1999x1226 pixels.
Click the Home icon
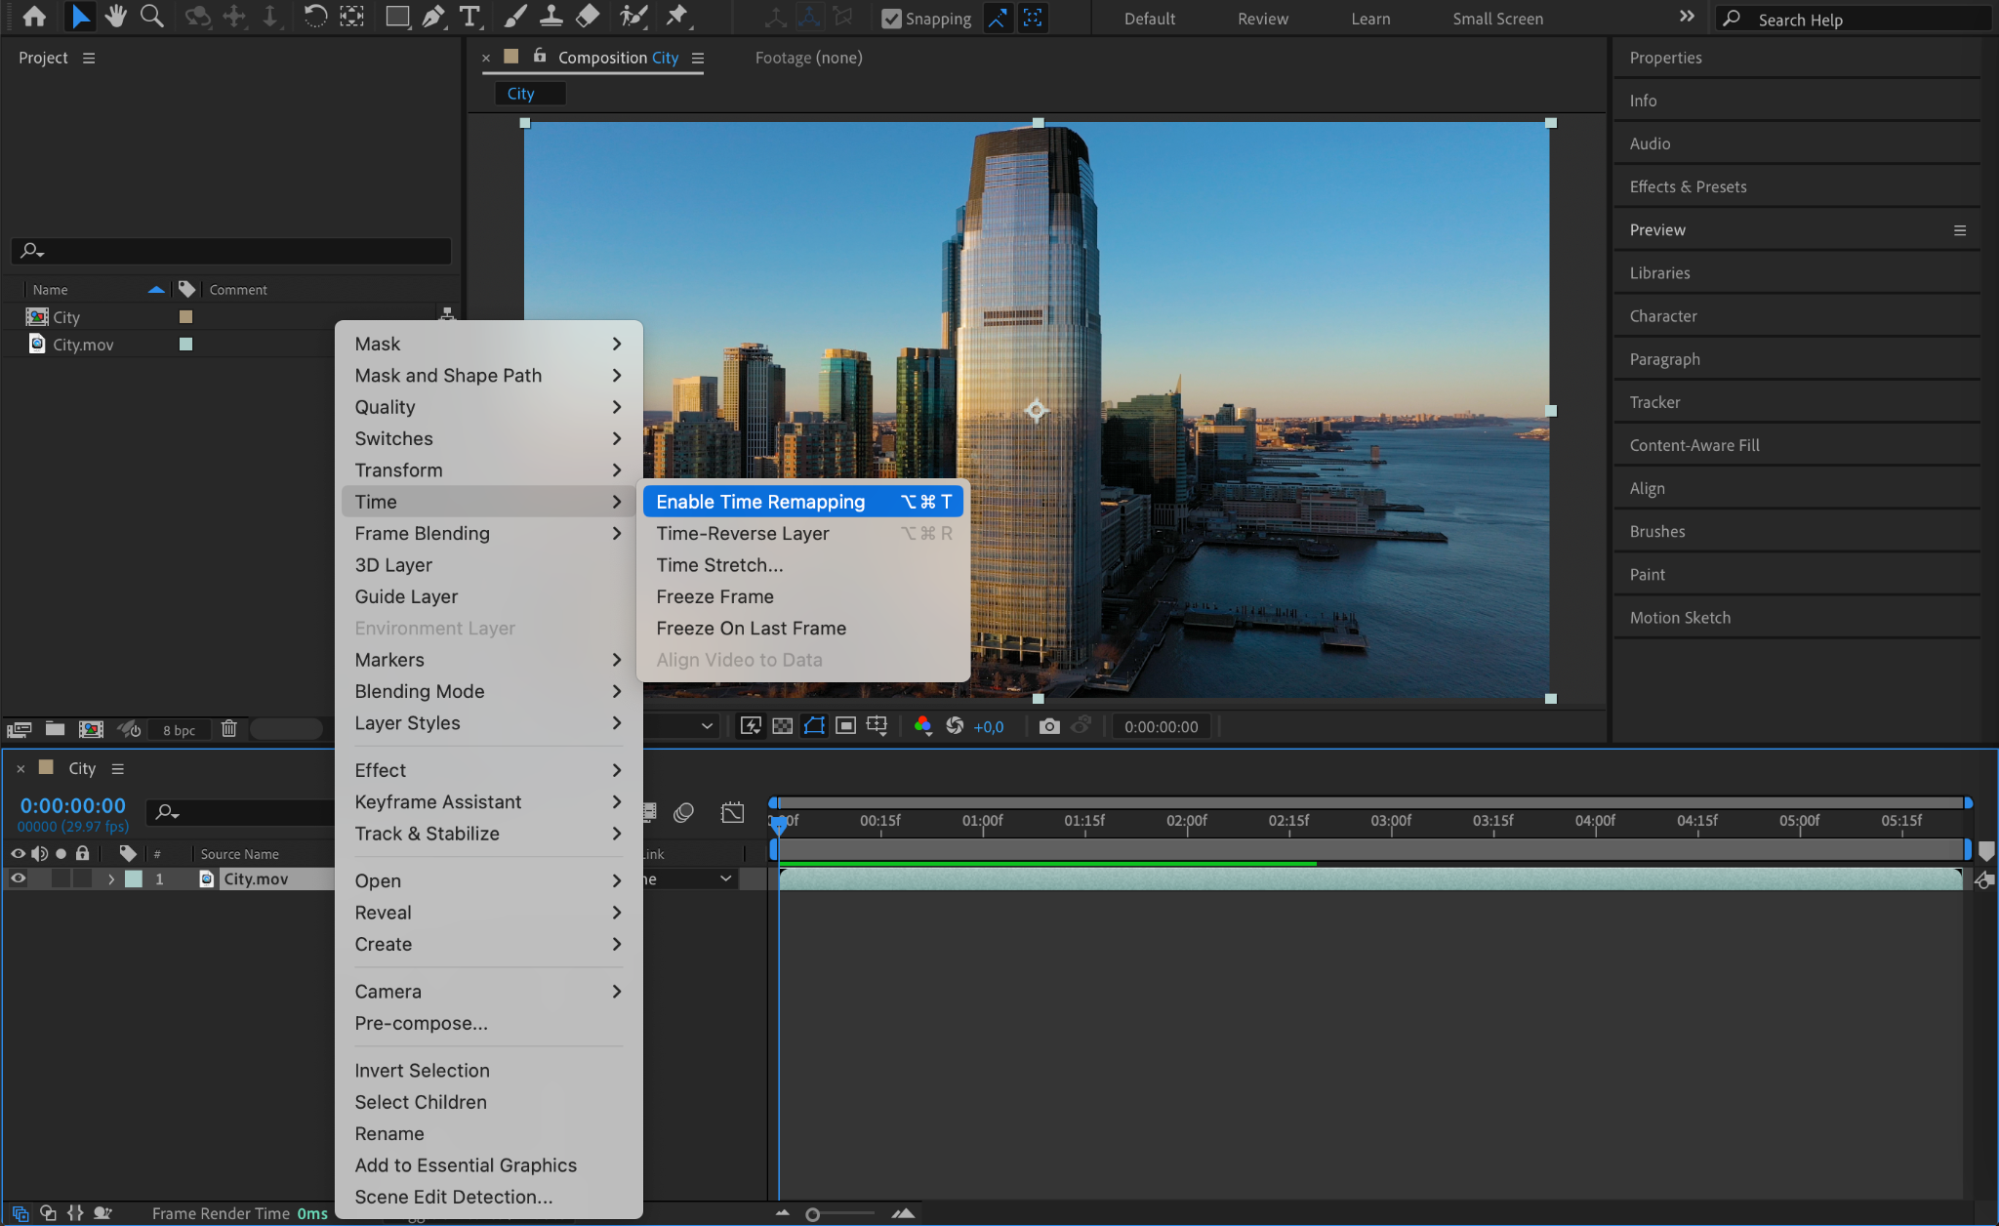point(34,16)
